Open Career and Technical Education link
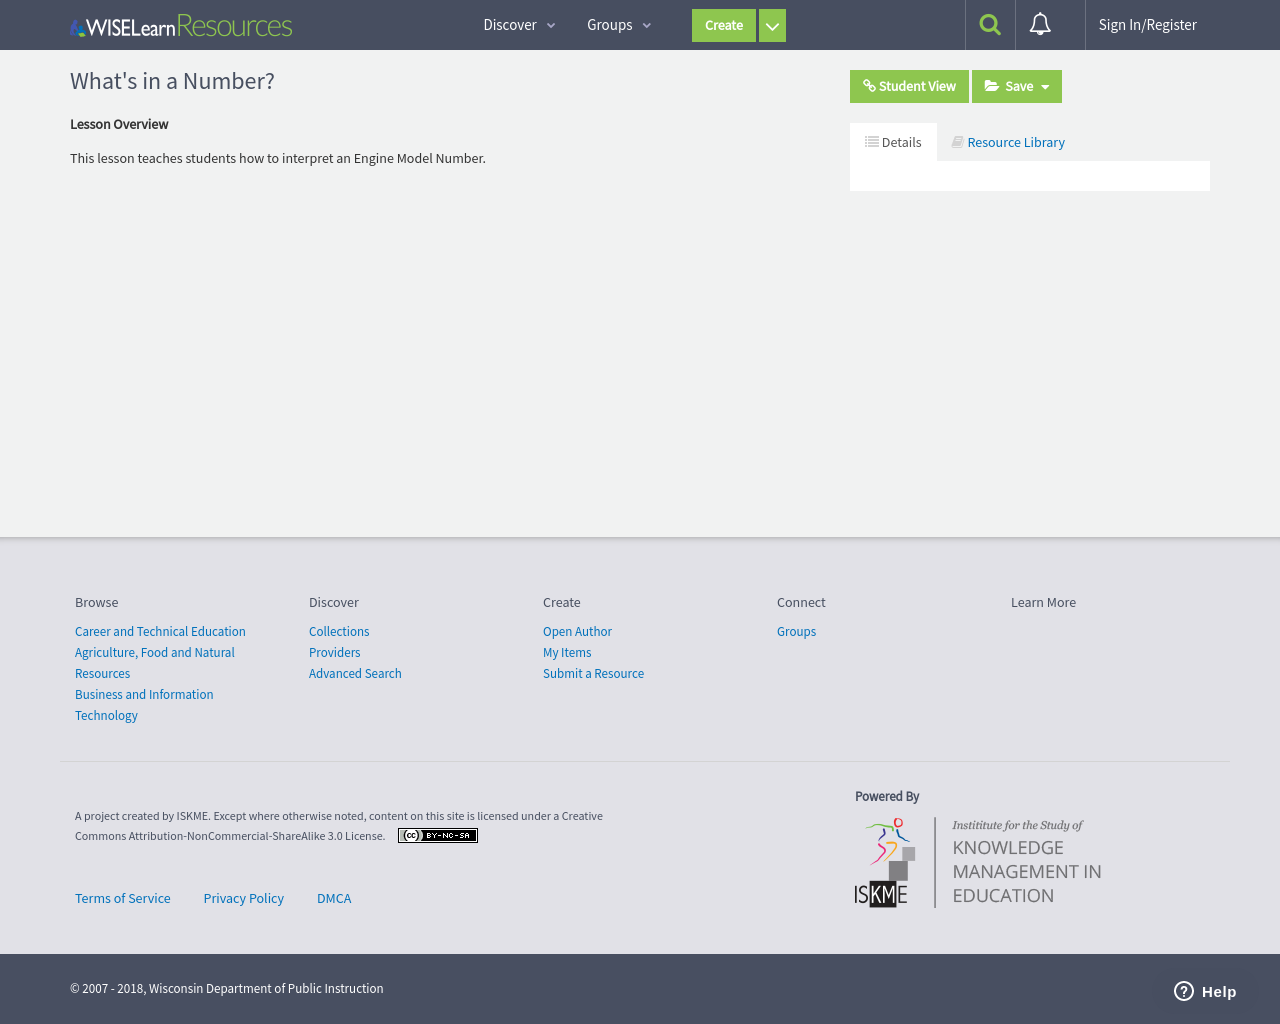Screen dimensions: 1280x1024 160,632
